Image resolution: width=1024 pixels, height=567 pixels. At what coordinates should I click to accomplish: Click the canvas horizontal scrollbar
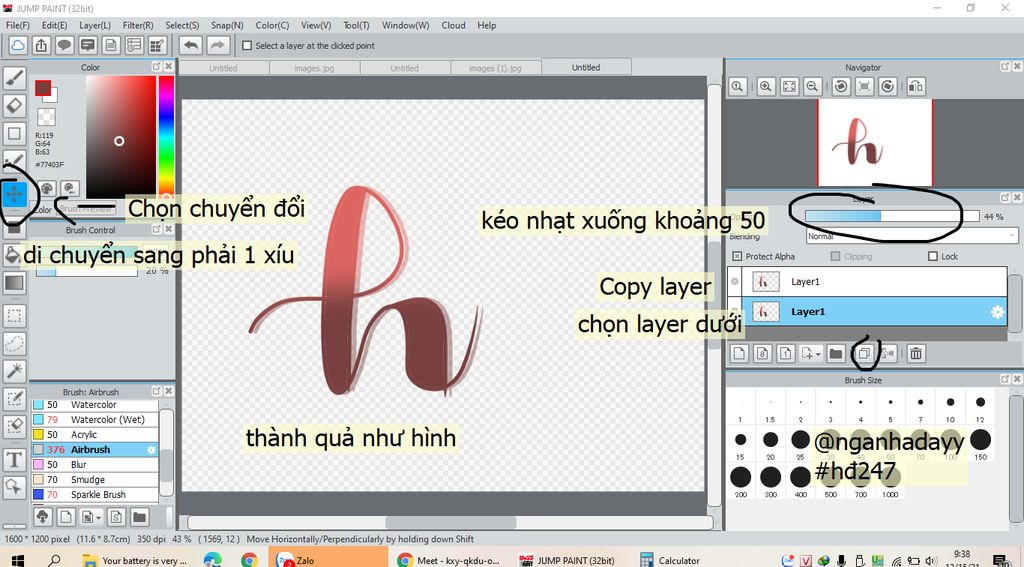click(450, 523)
